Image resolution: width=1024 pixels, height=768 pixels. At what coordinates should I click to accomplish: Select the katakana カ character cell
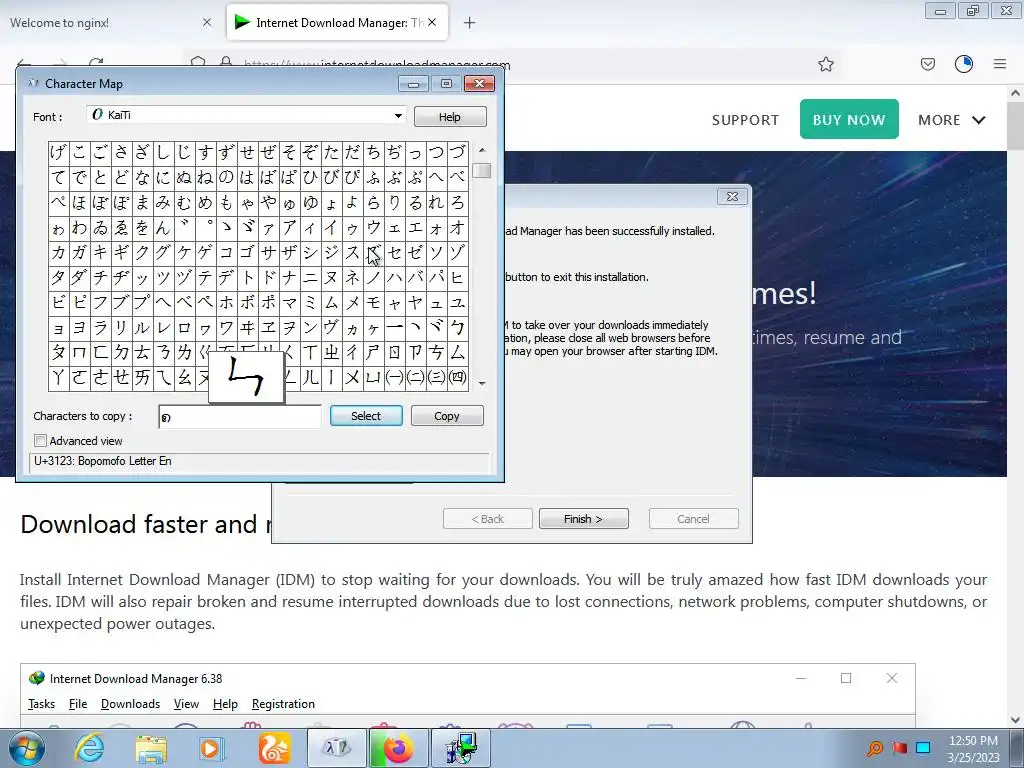(58, 252)
